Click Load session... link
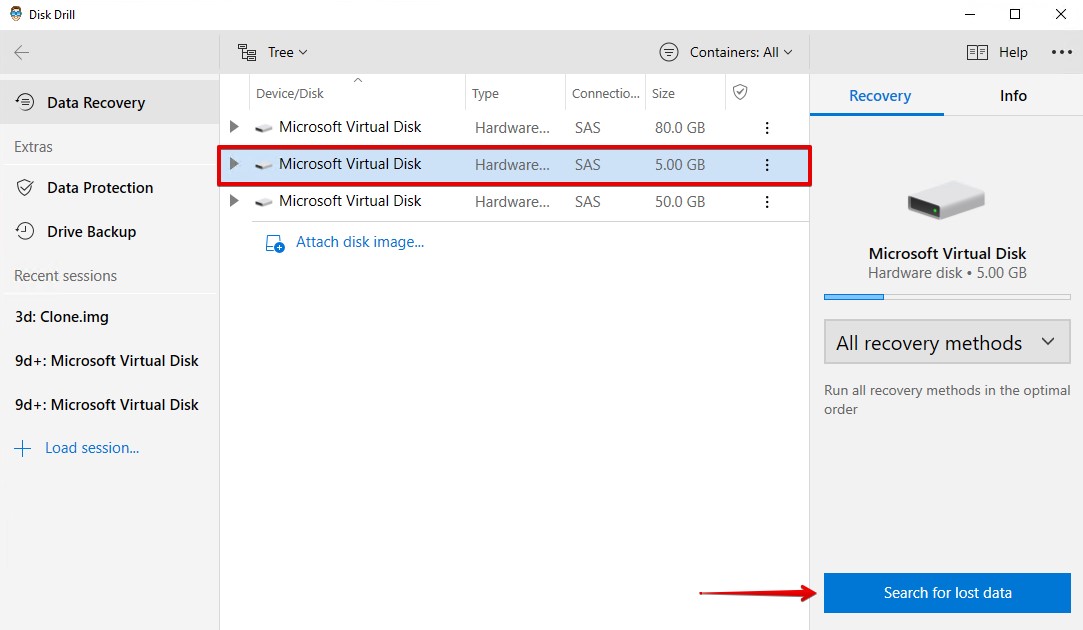 click(x=92, y=448)
